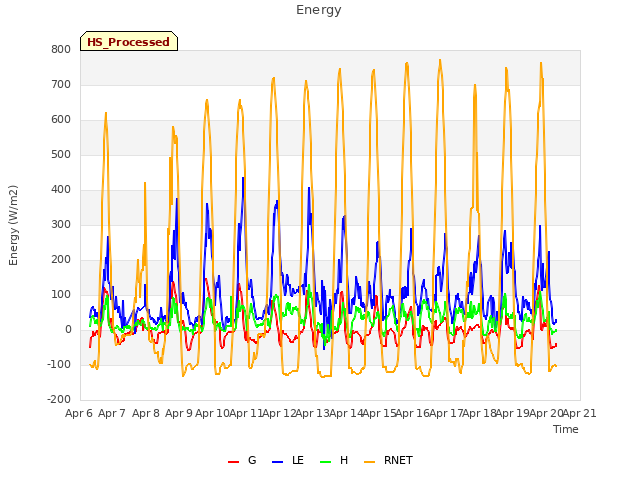Click the 800 y-axis value
640x480 pixels.
[x=61, y=49]
